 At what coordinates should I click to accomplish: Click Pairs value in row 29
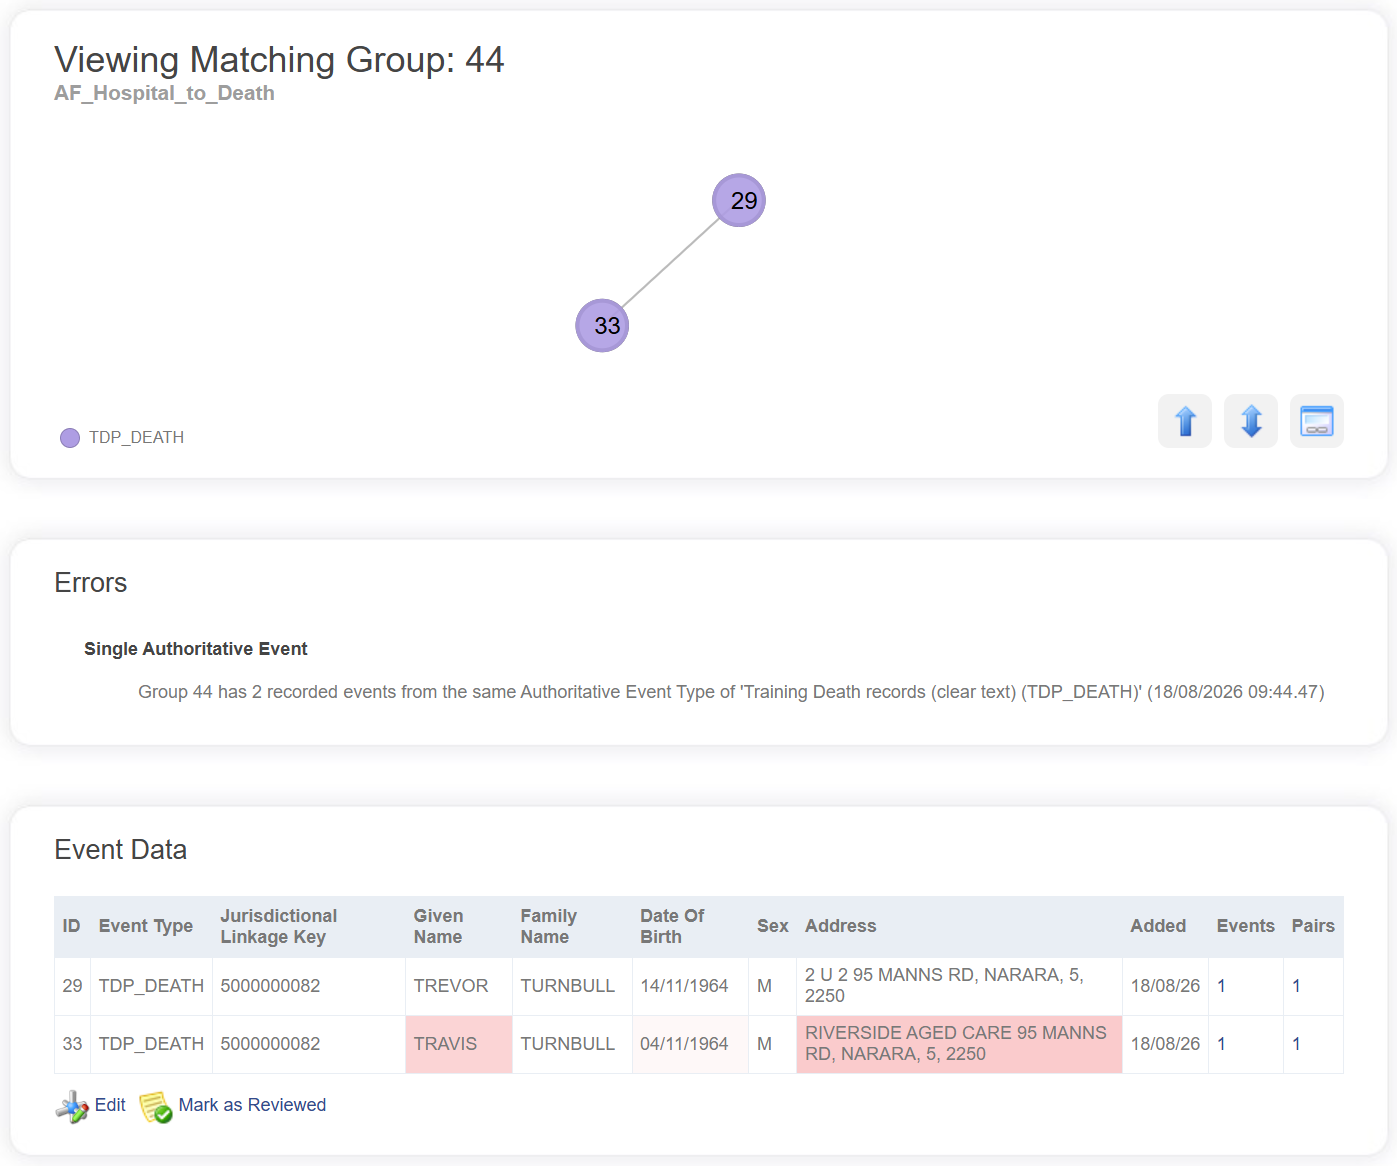[x=1296, y=986]
